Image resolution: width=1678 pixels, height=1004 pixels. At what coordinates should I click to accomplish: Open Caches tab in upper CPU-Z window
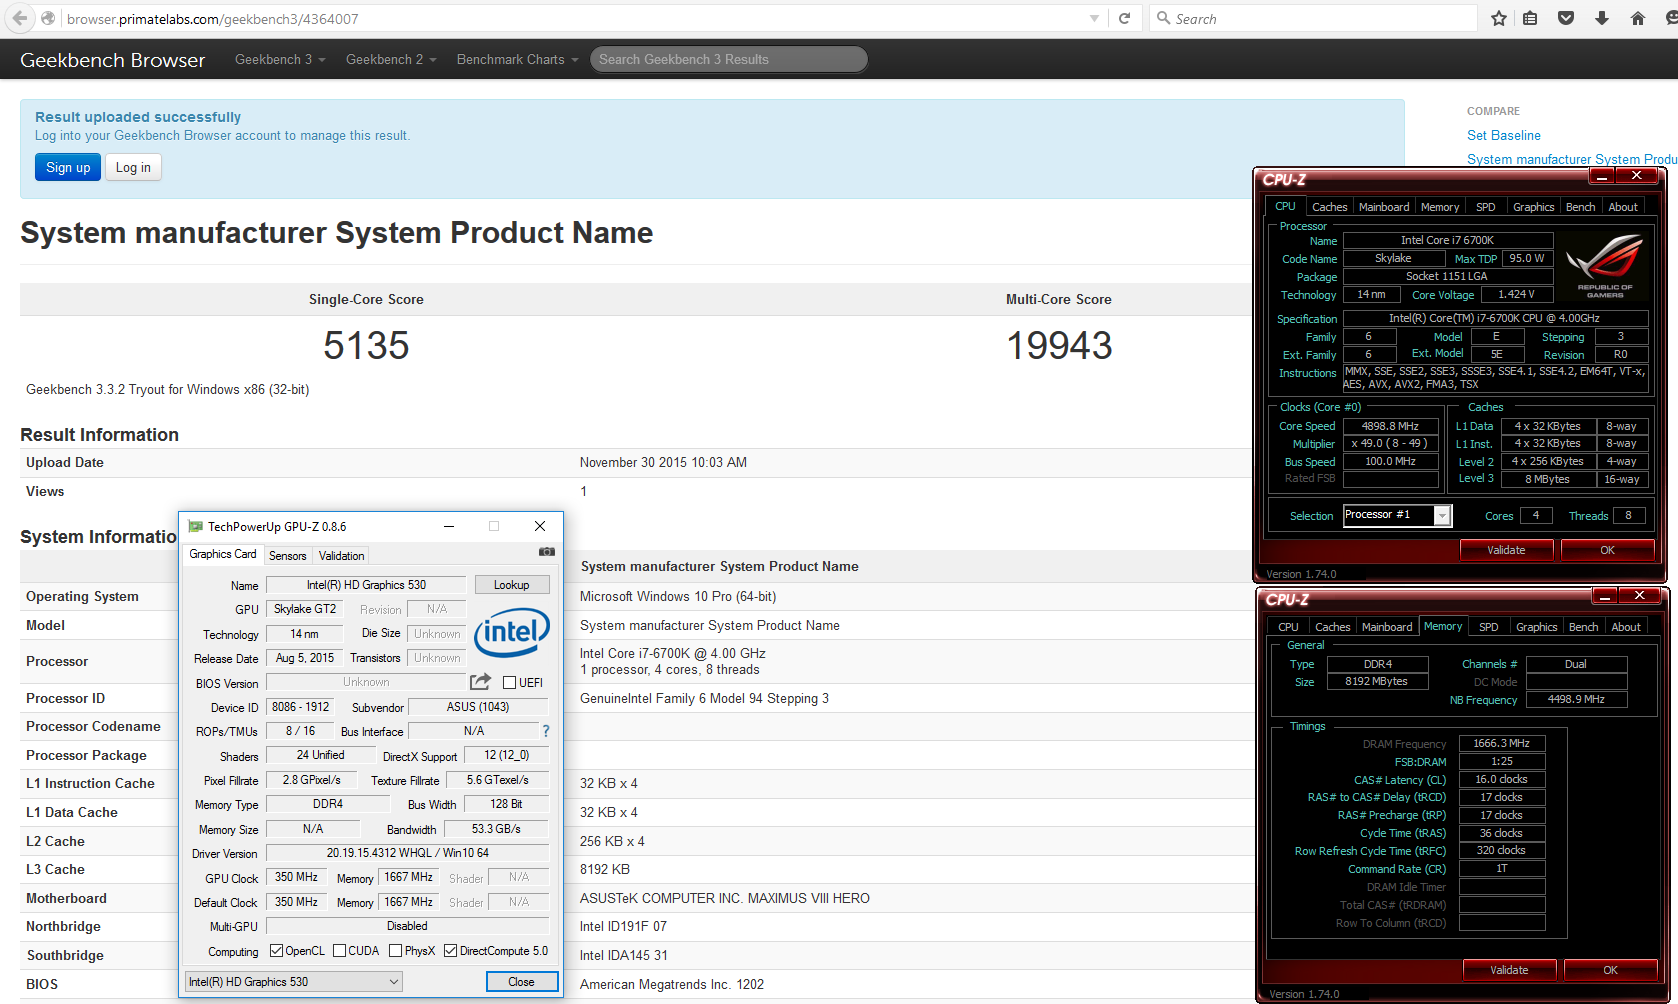1330,207
